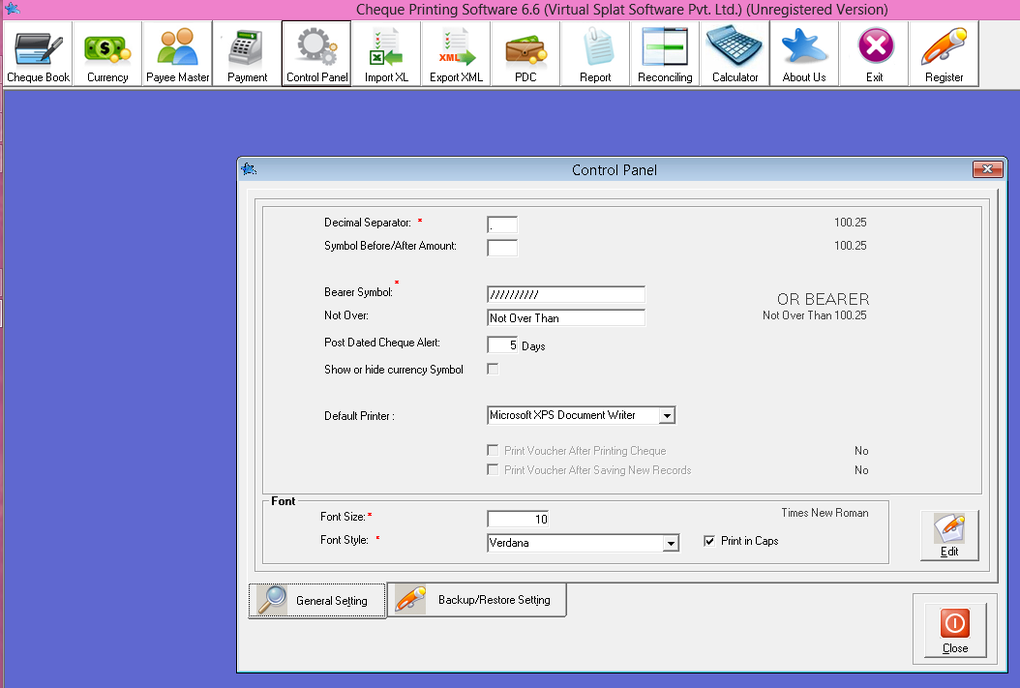Click the Control Panel gears icon
This screenshot has height=688, width=1020.
pos(316,53)
